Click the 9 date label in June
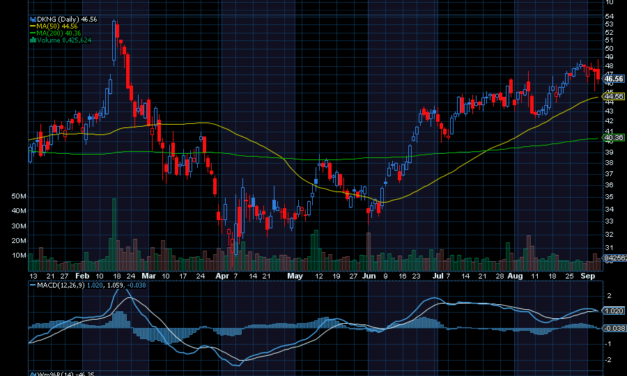 click(385, 276)
